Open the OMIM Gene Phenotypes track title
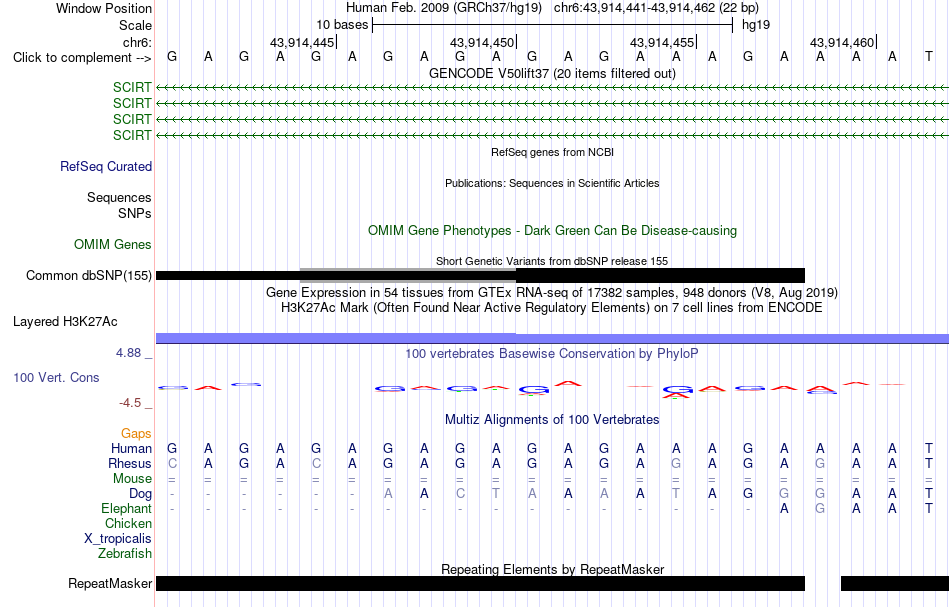950x607 pixels. pos(552,230)
